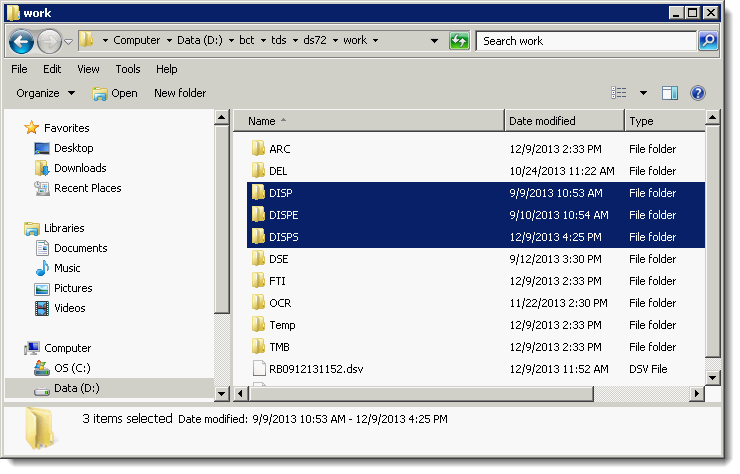Click the address bar folder icon
The height and width of the screenshot is (474, 740).
86,40
